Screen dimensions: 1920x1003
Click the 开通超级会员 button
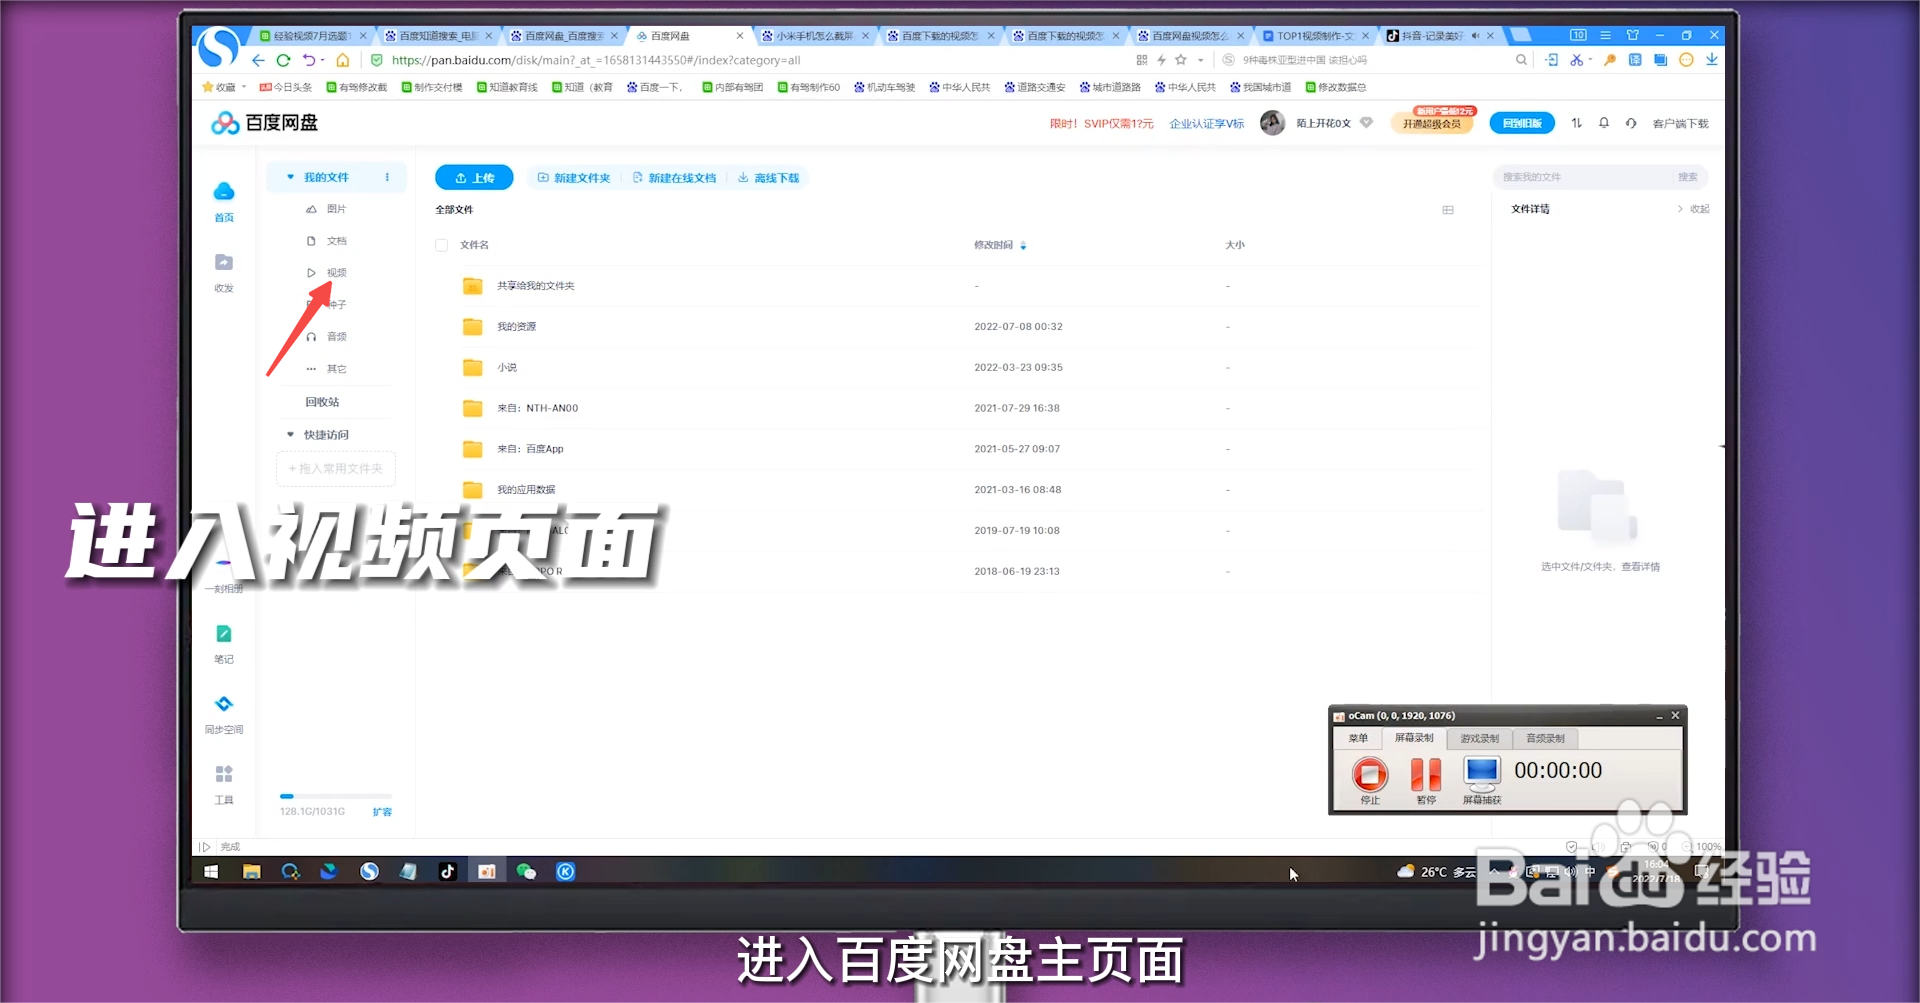(1432, 124)
